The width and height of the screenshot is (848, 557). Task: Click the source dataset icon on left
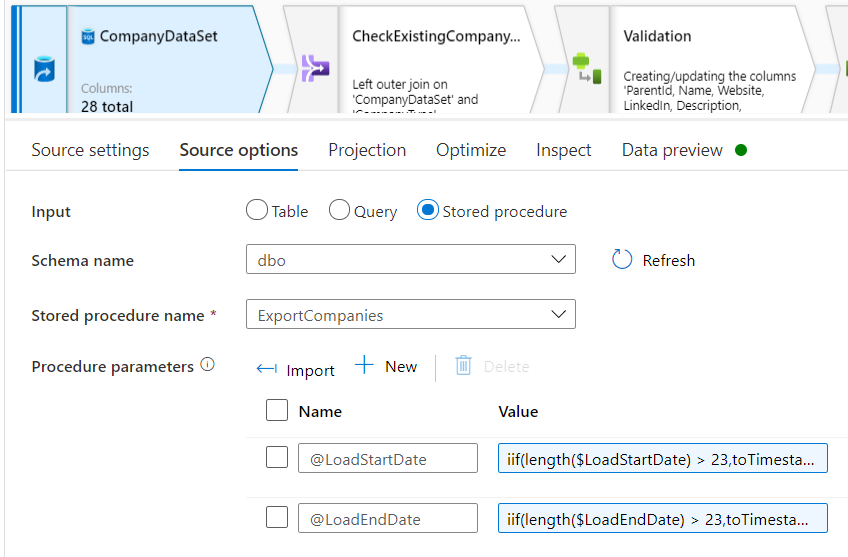pyautogui.click(x=44, y=71)
